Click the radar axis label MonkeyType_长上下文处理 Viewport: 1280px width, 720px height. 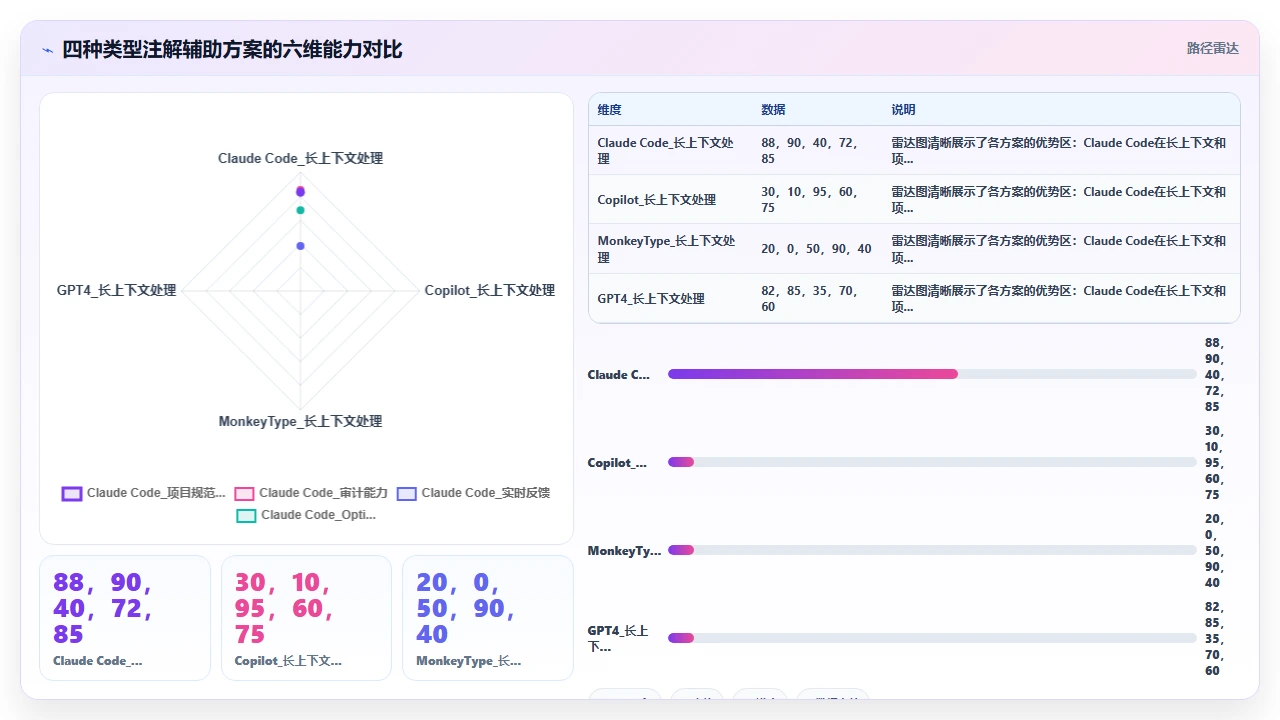pos(300,421)
